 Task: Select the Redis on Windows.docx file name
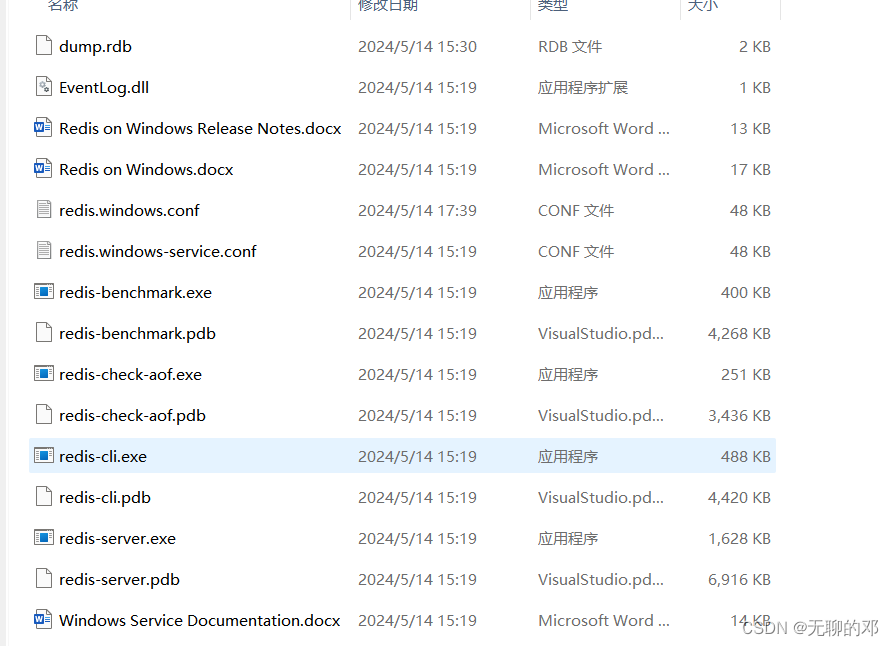(146, 169)
